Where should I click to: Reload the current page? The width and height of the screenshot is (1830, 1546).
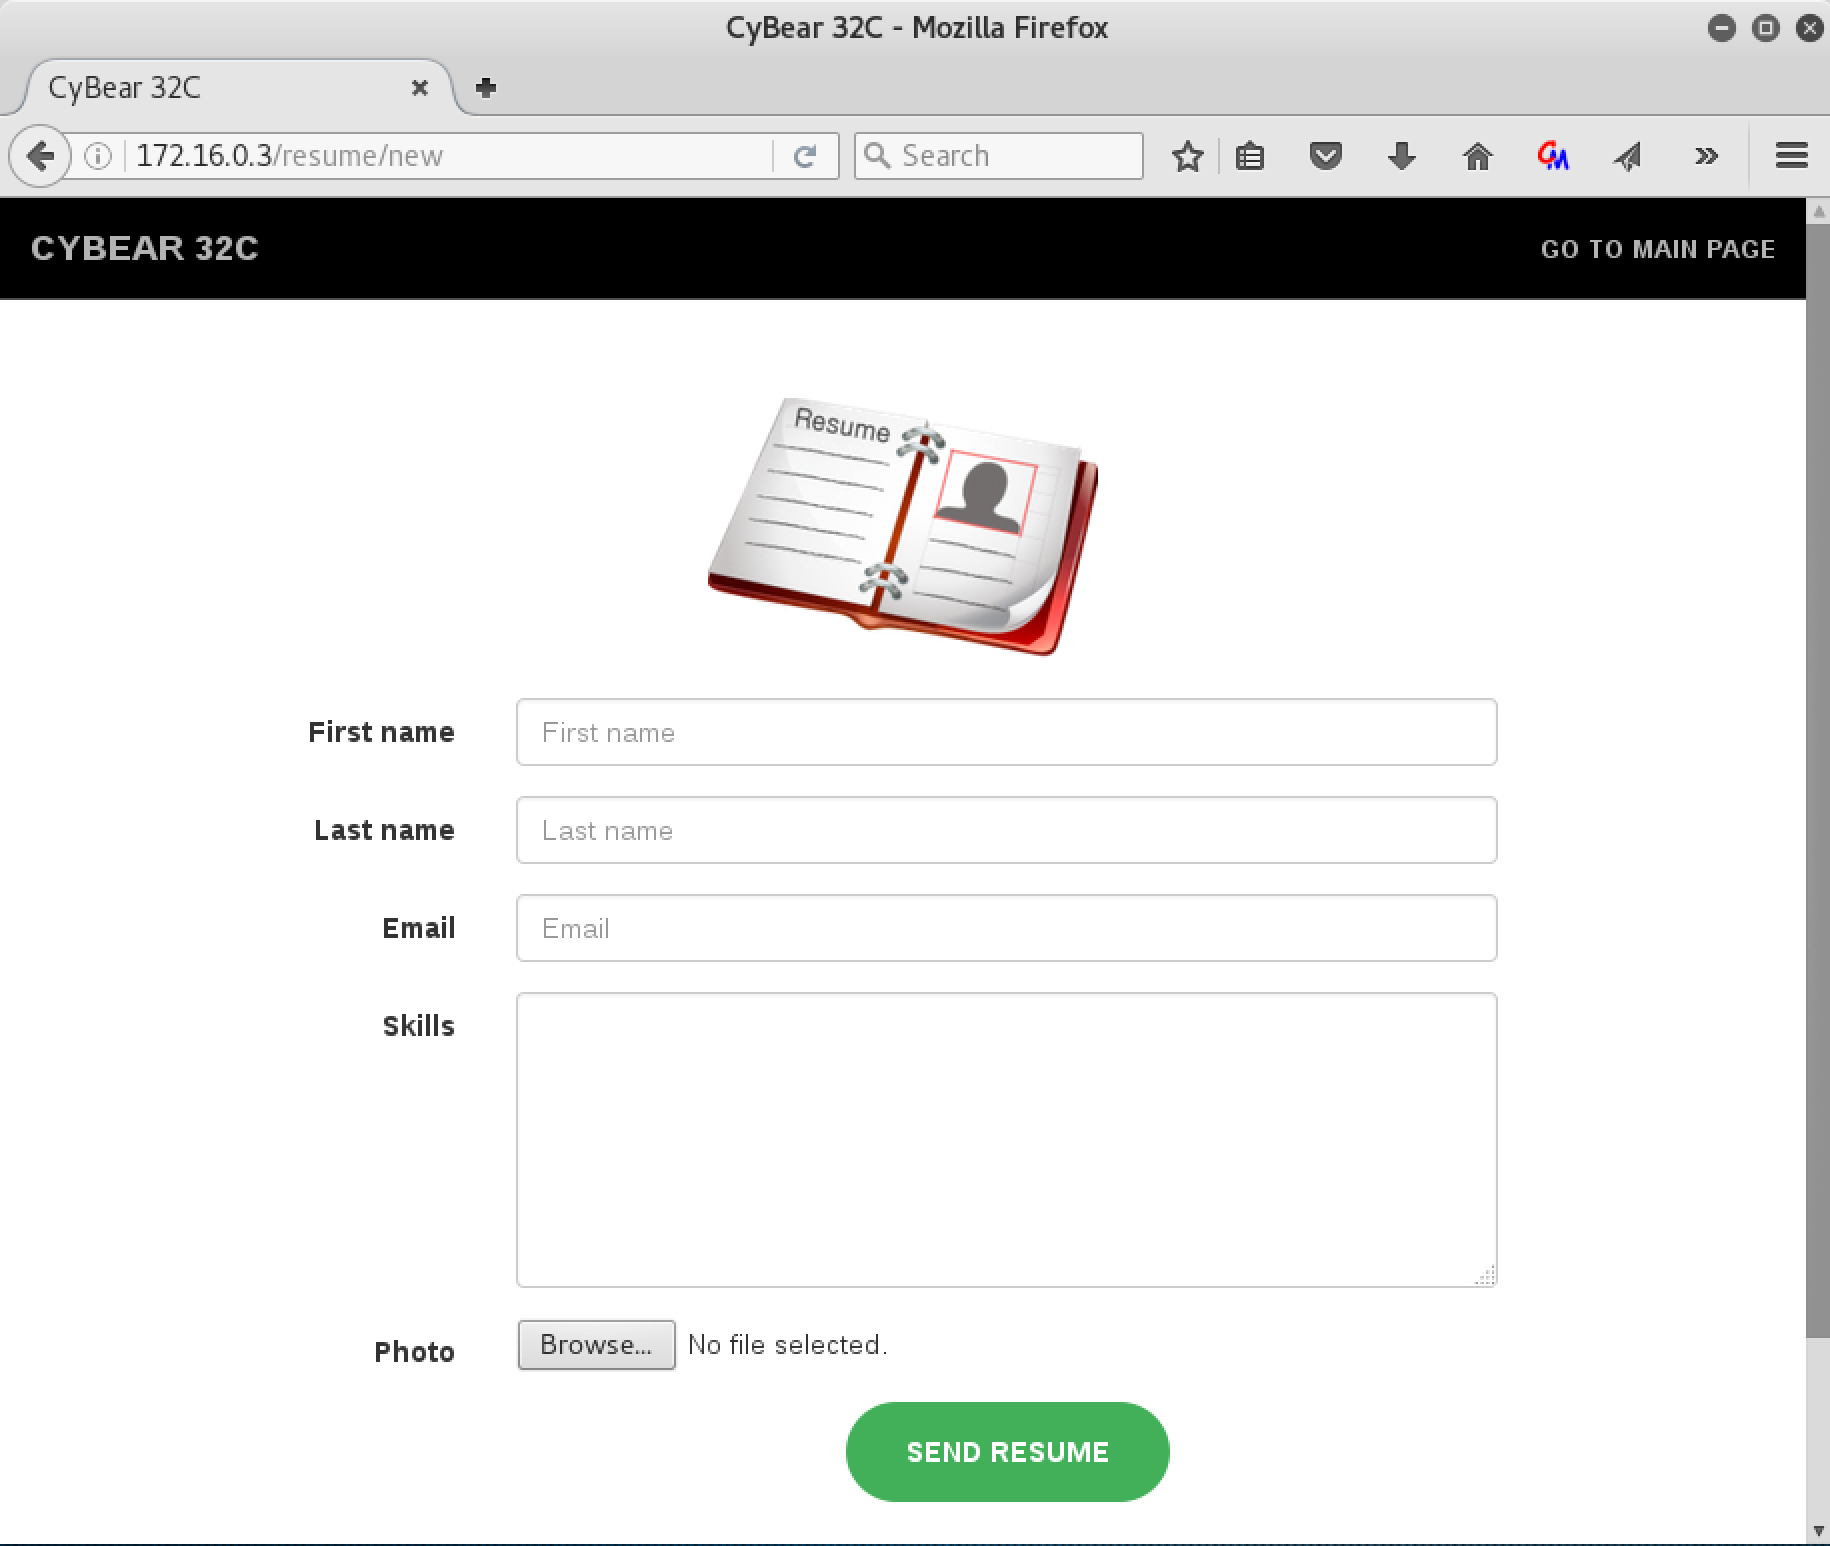point(806,156)
